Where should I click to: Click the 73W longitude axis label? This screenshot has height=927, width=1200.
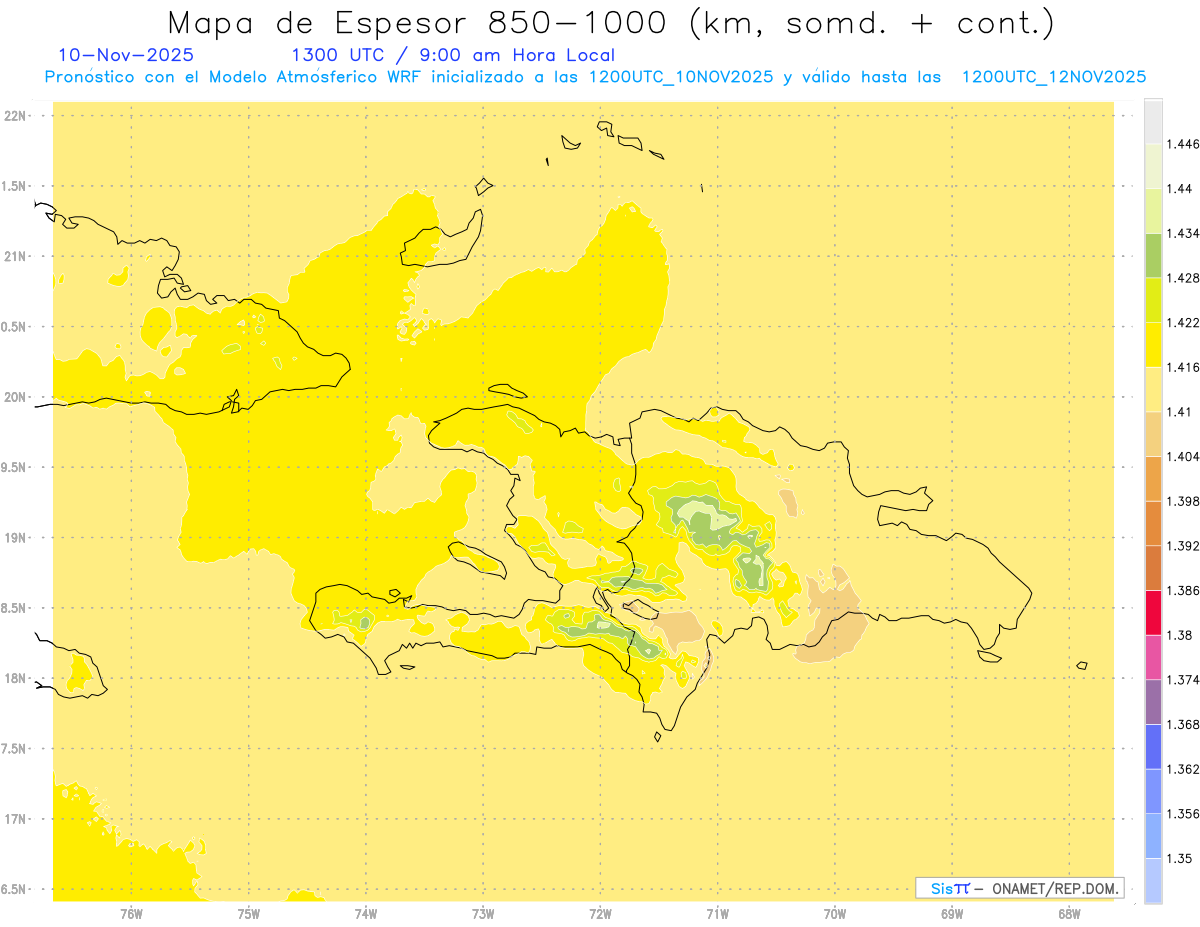click(483, 913)
